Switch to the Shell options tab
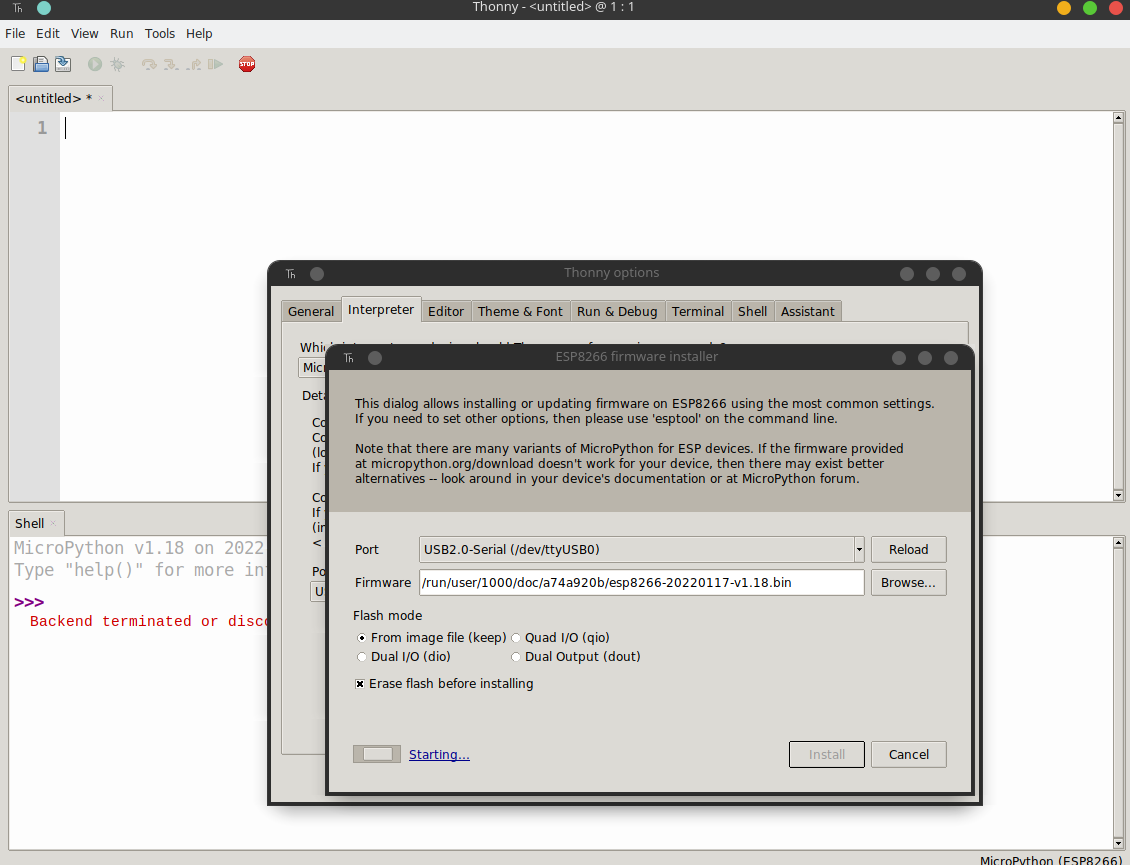This screenshot has height=865, width=1130. pos(752,311)
